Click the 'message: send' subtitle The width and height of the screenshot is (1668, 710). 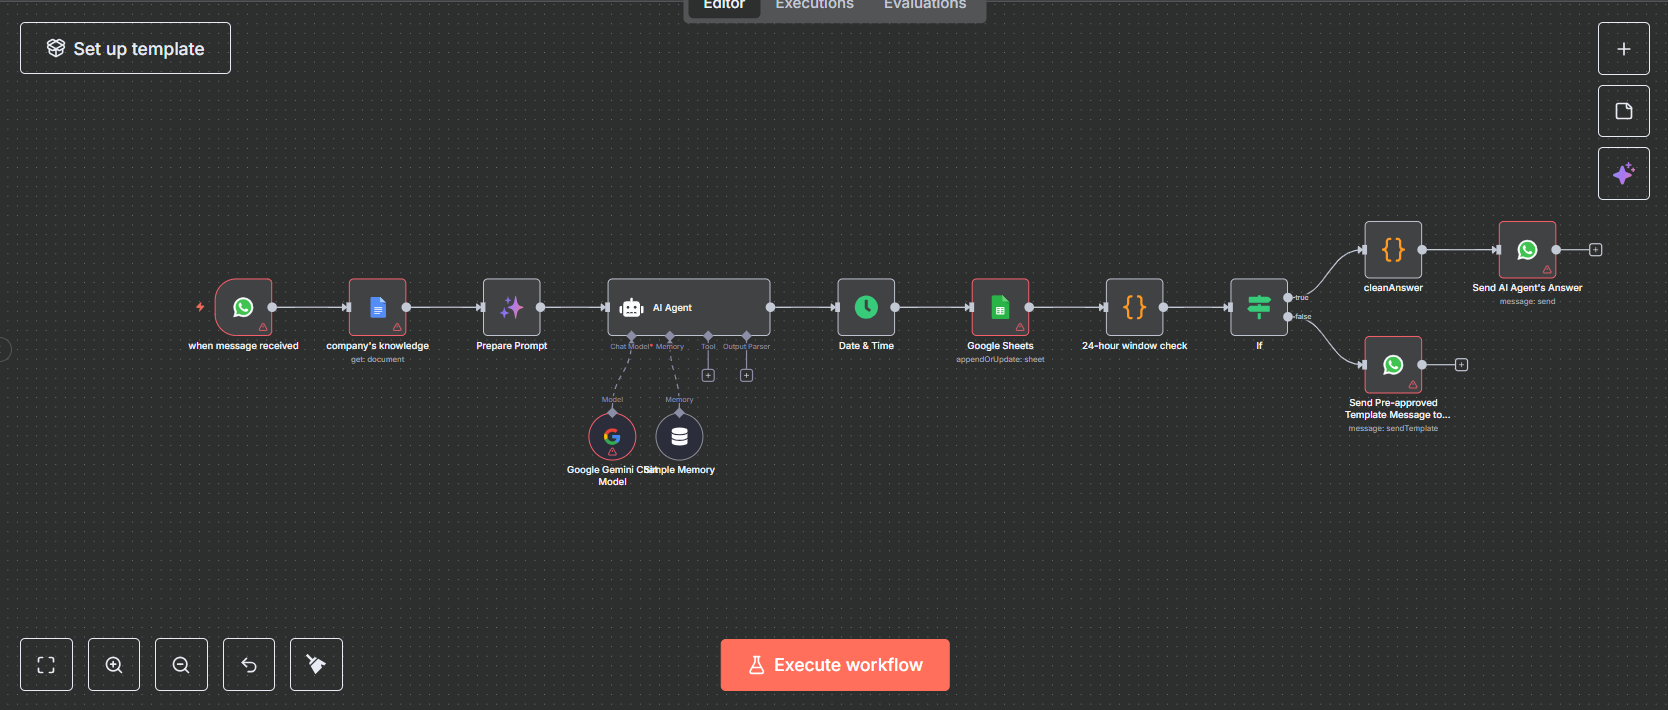pos(1527,301)
